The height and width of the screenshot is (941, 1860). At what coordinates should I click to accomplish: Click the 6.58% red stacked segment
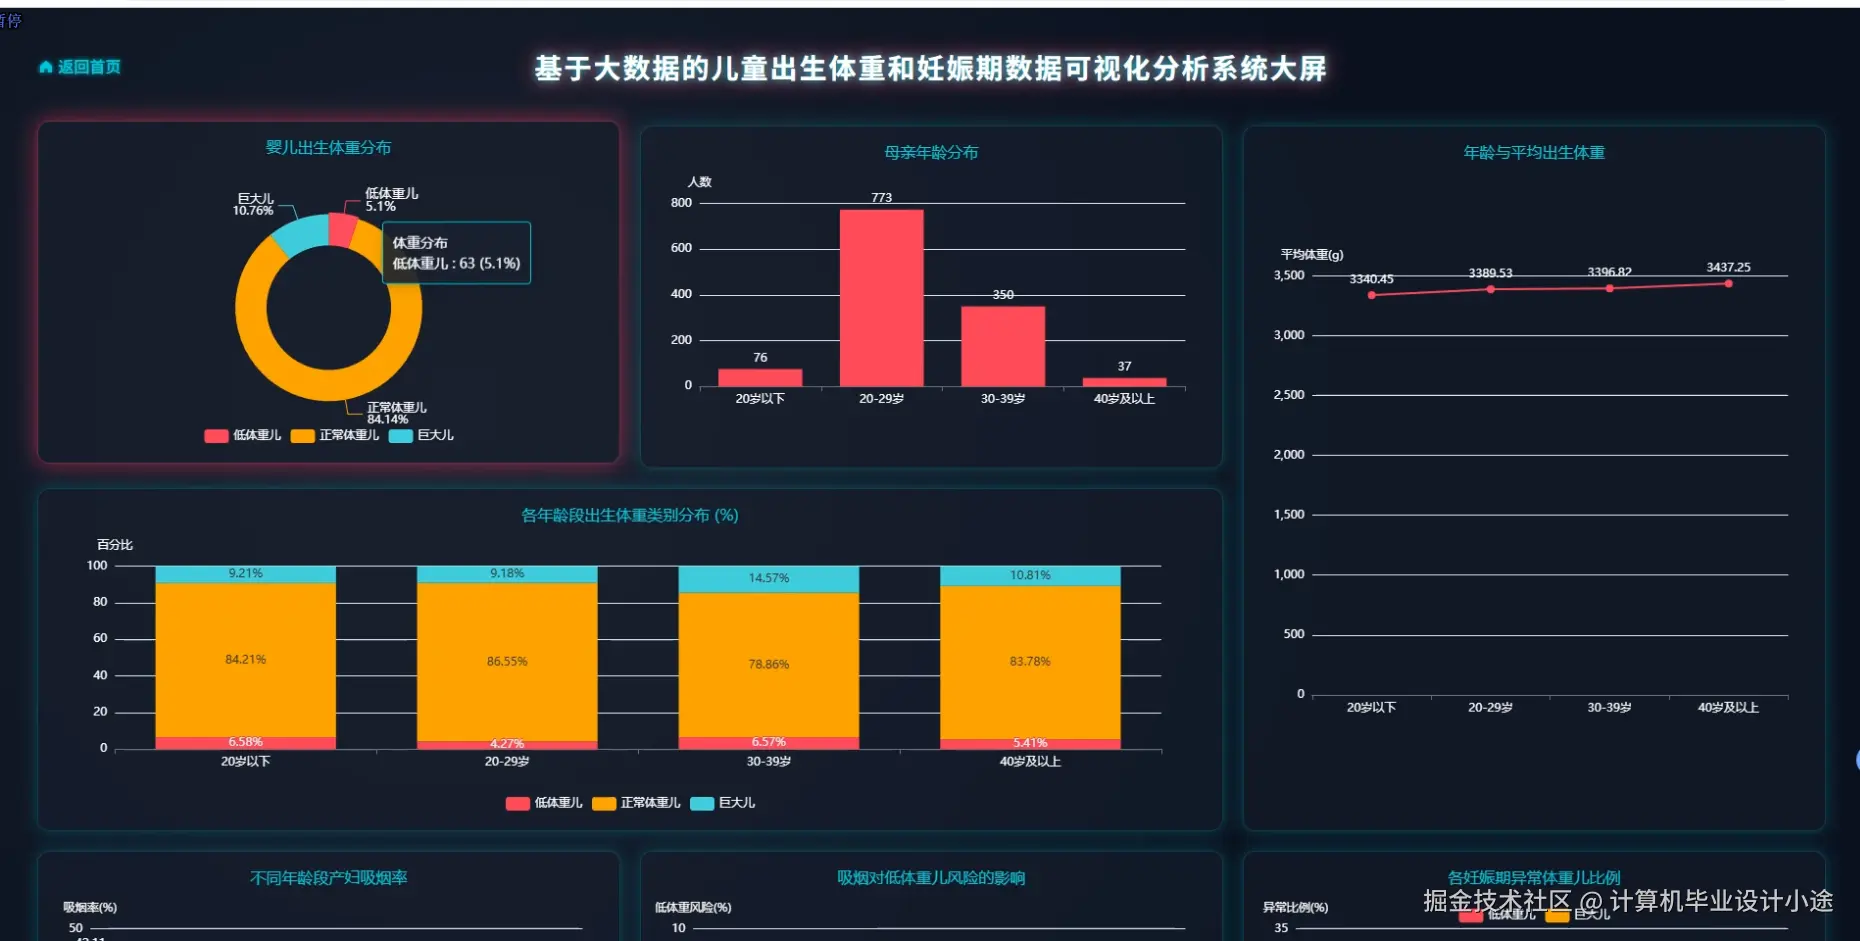(x=246, y=743)
